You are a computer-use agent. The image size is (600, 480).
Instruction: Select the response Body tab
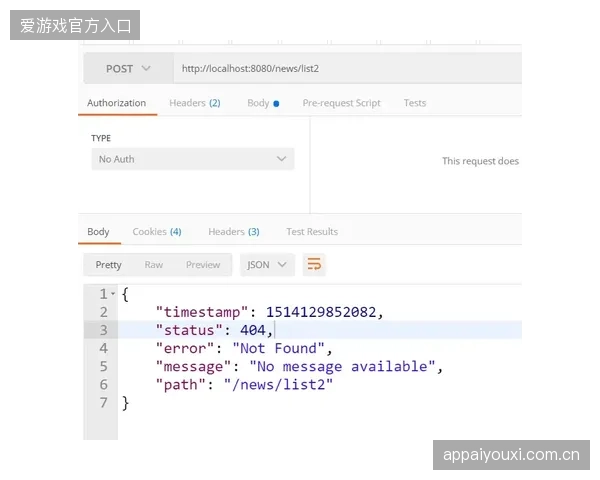pyautogui.click(x=98, y=232)
